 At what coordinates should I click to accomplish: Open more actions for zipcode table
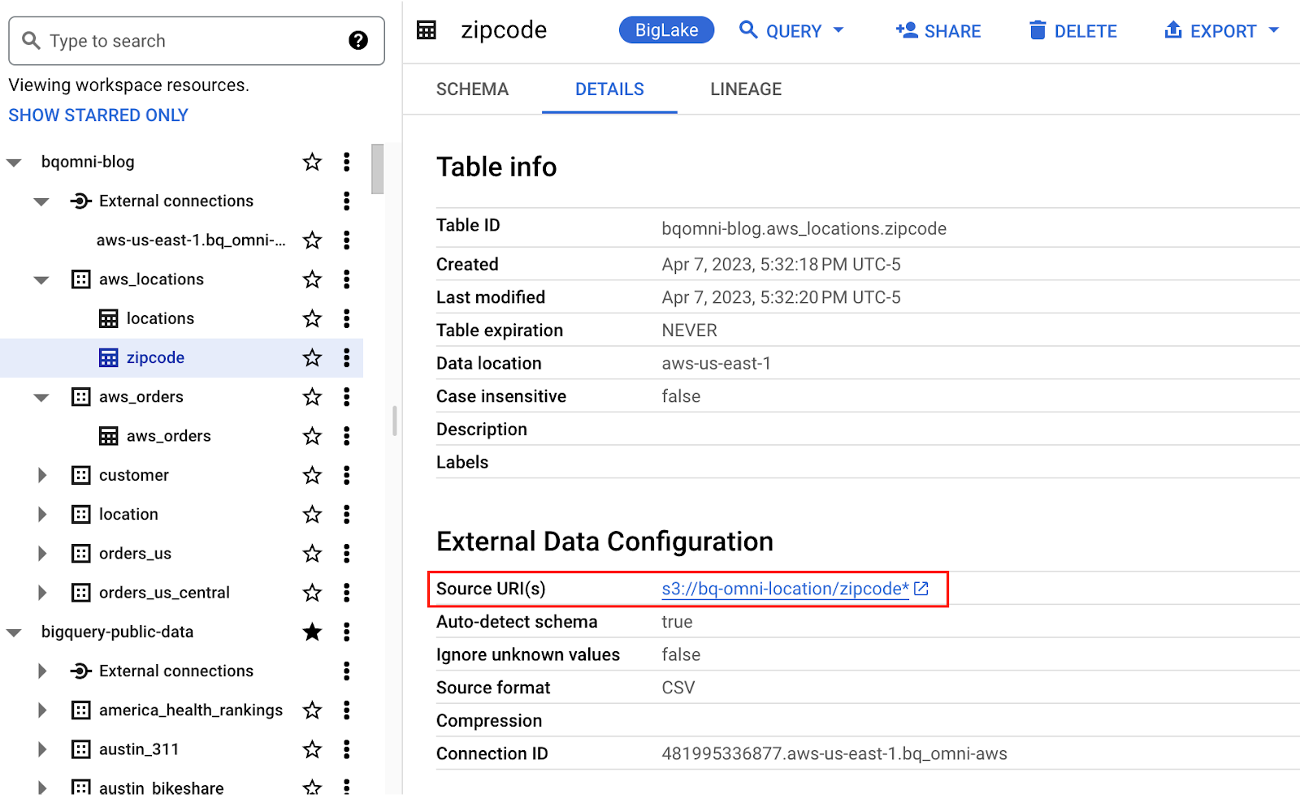coord(346,357)
